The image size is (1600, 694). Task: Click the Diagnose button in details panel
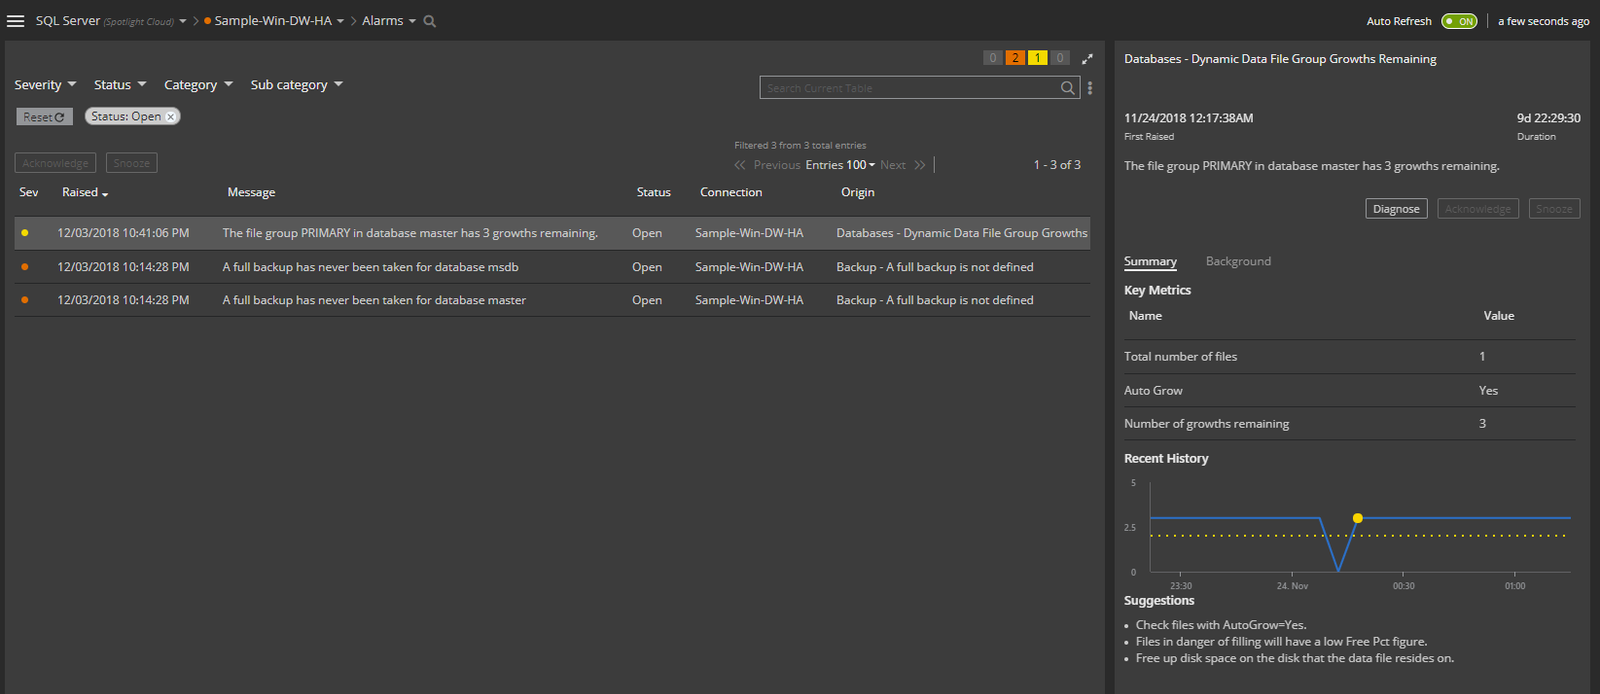pyautogui.click(x=1396, y=209)
